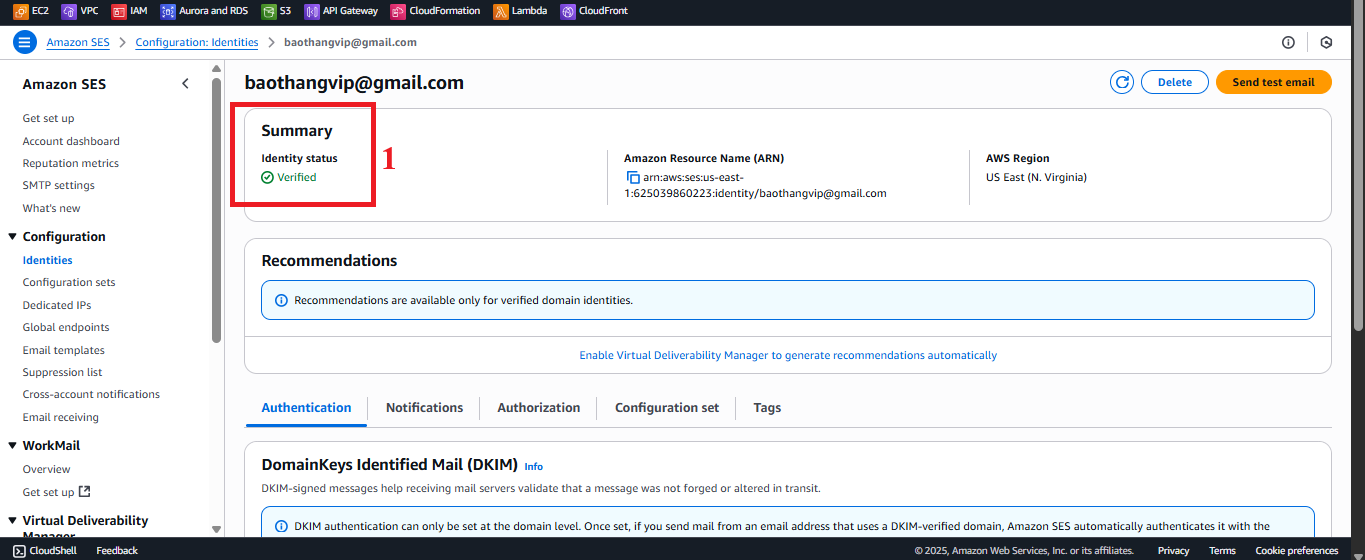Open the Terms link in footer
1365x560 pixels.
[x=1222, y=550]
